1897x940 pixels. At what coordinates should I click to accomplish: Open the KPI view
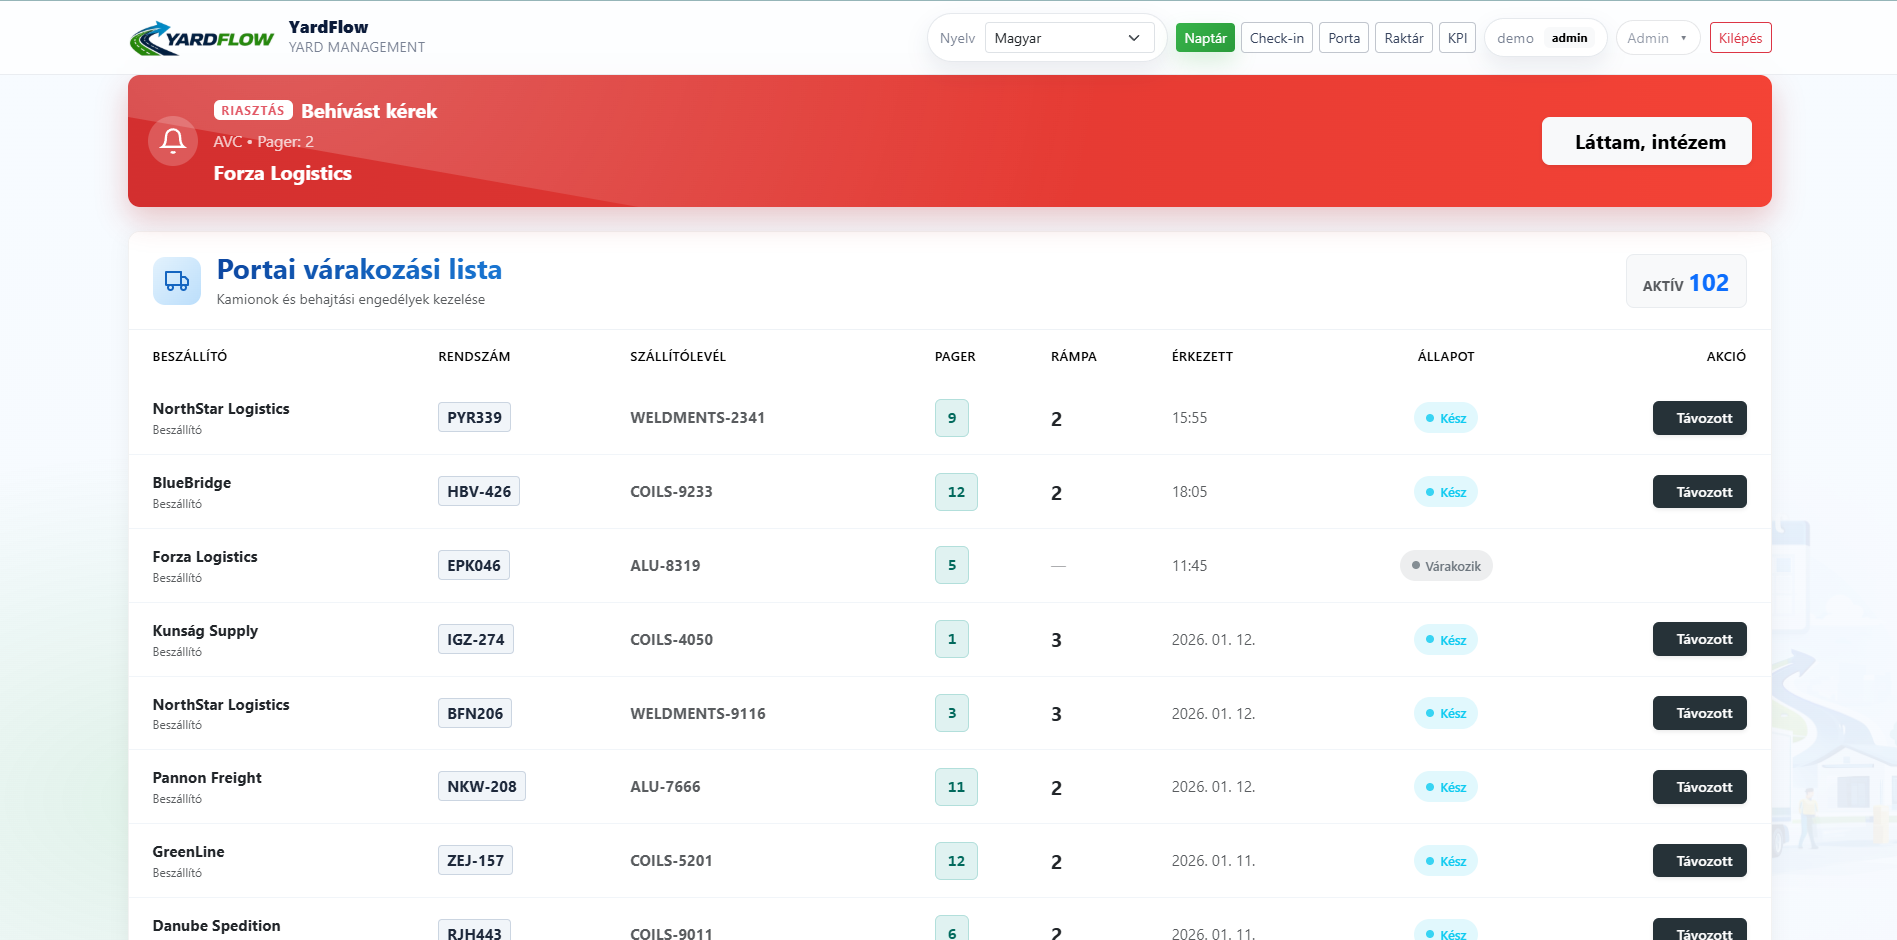coord(1457,38)
